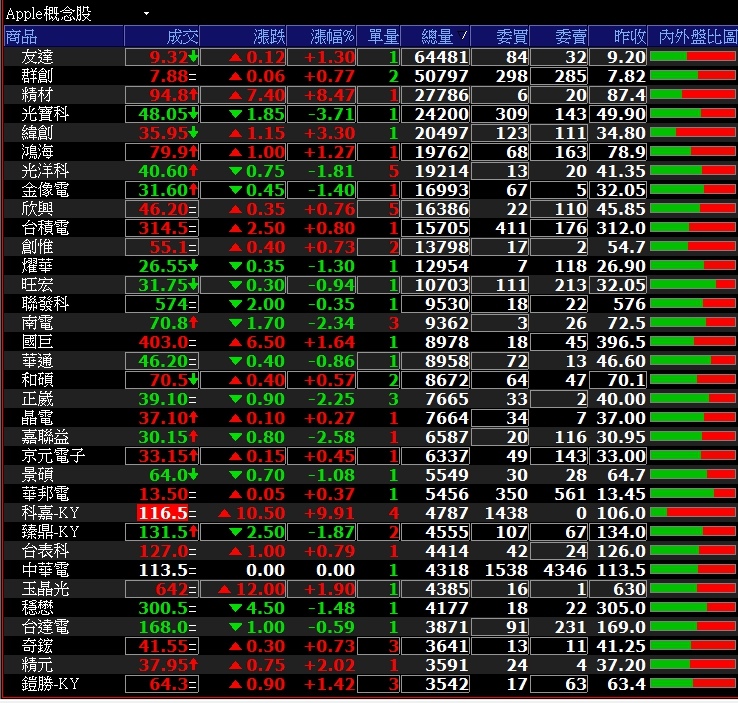The height and width of the screenshot is (703, 738).
Task: Select the 光寶科 stock name
Action: 45,114
